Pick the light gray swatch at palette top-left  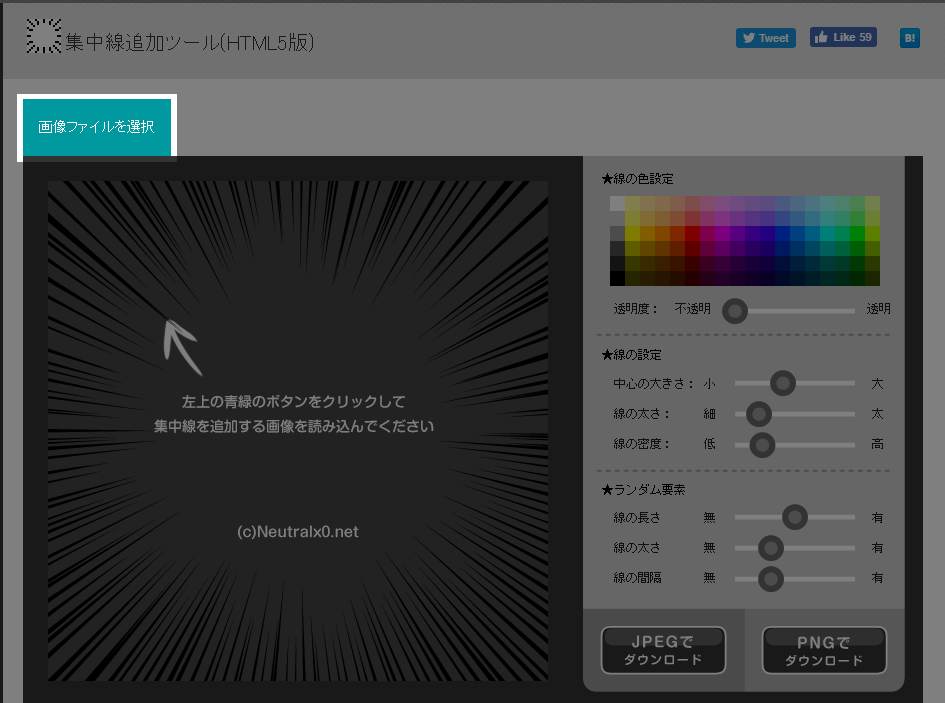(617, 203)
